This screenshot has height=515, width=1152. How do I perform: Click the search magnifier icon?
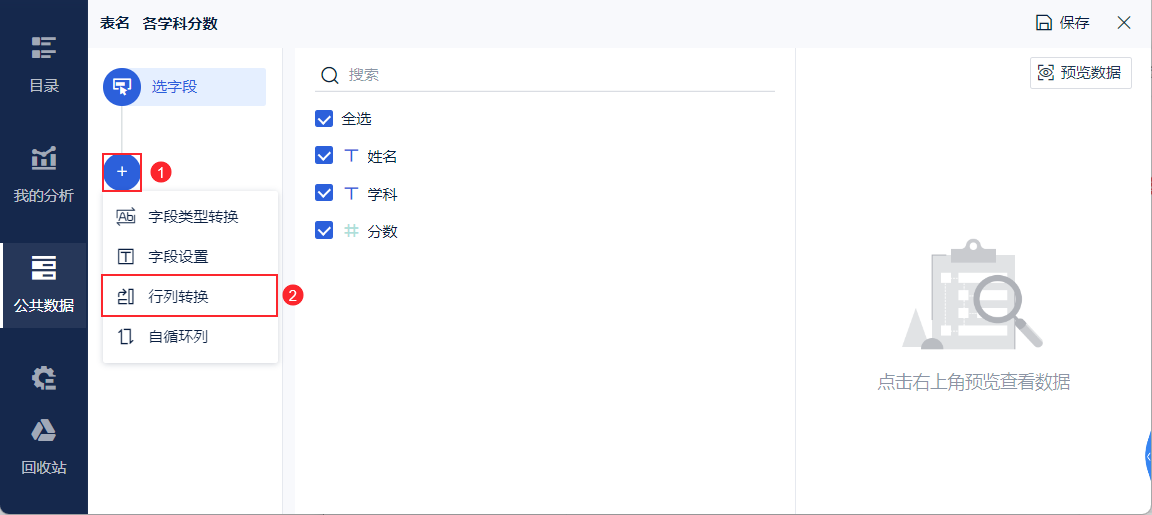328,75
